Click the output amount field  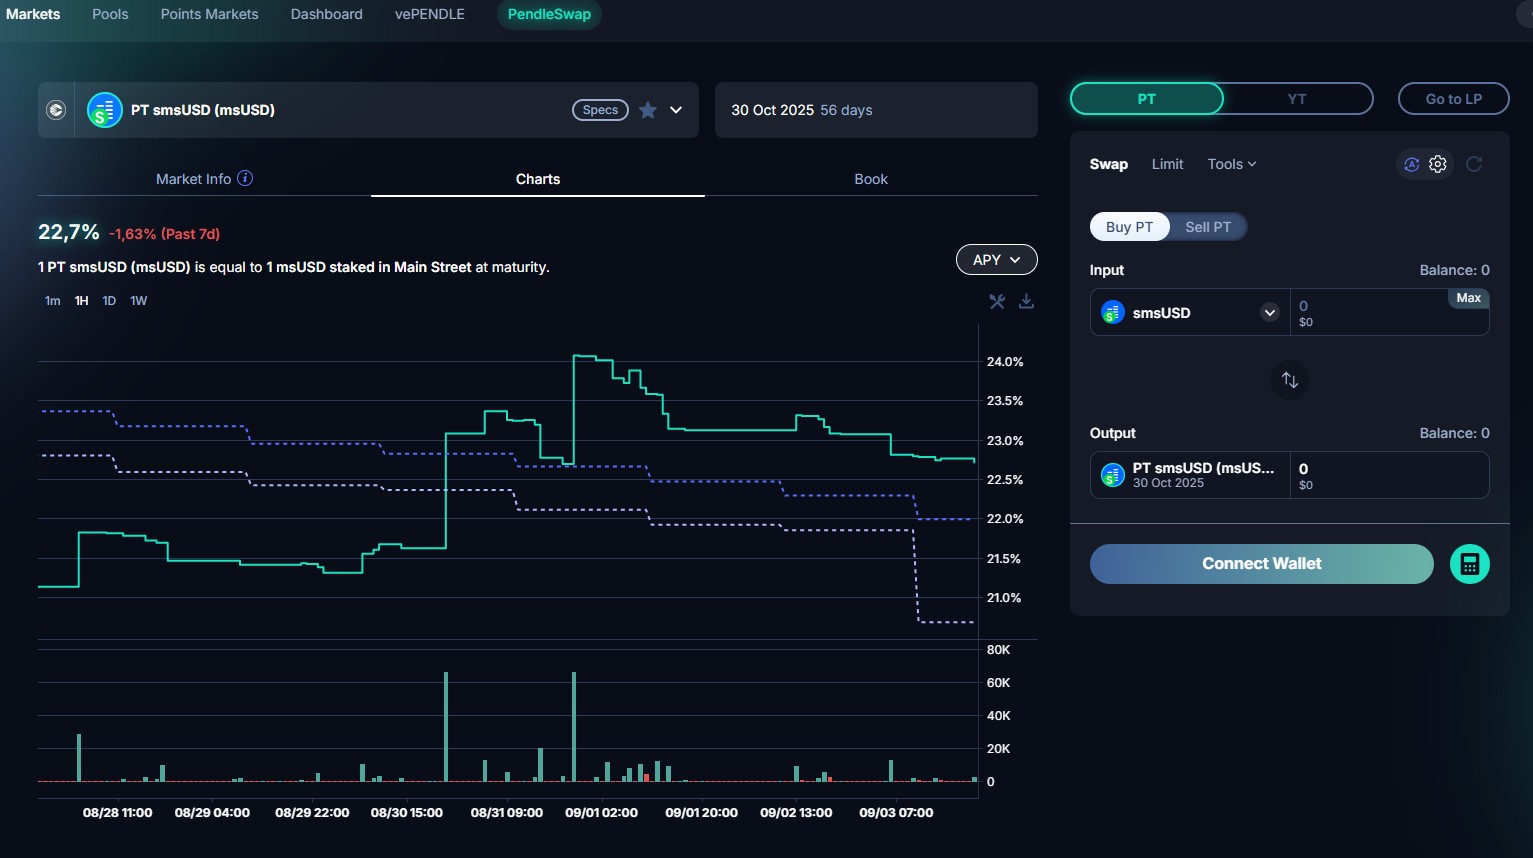coord(1390,475)
